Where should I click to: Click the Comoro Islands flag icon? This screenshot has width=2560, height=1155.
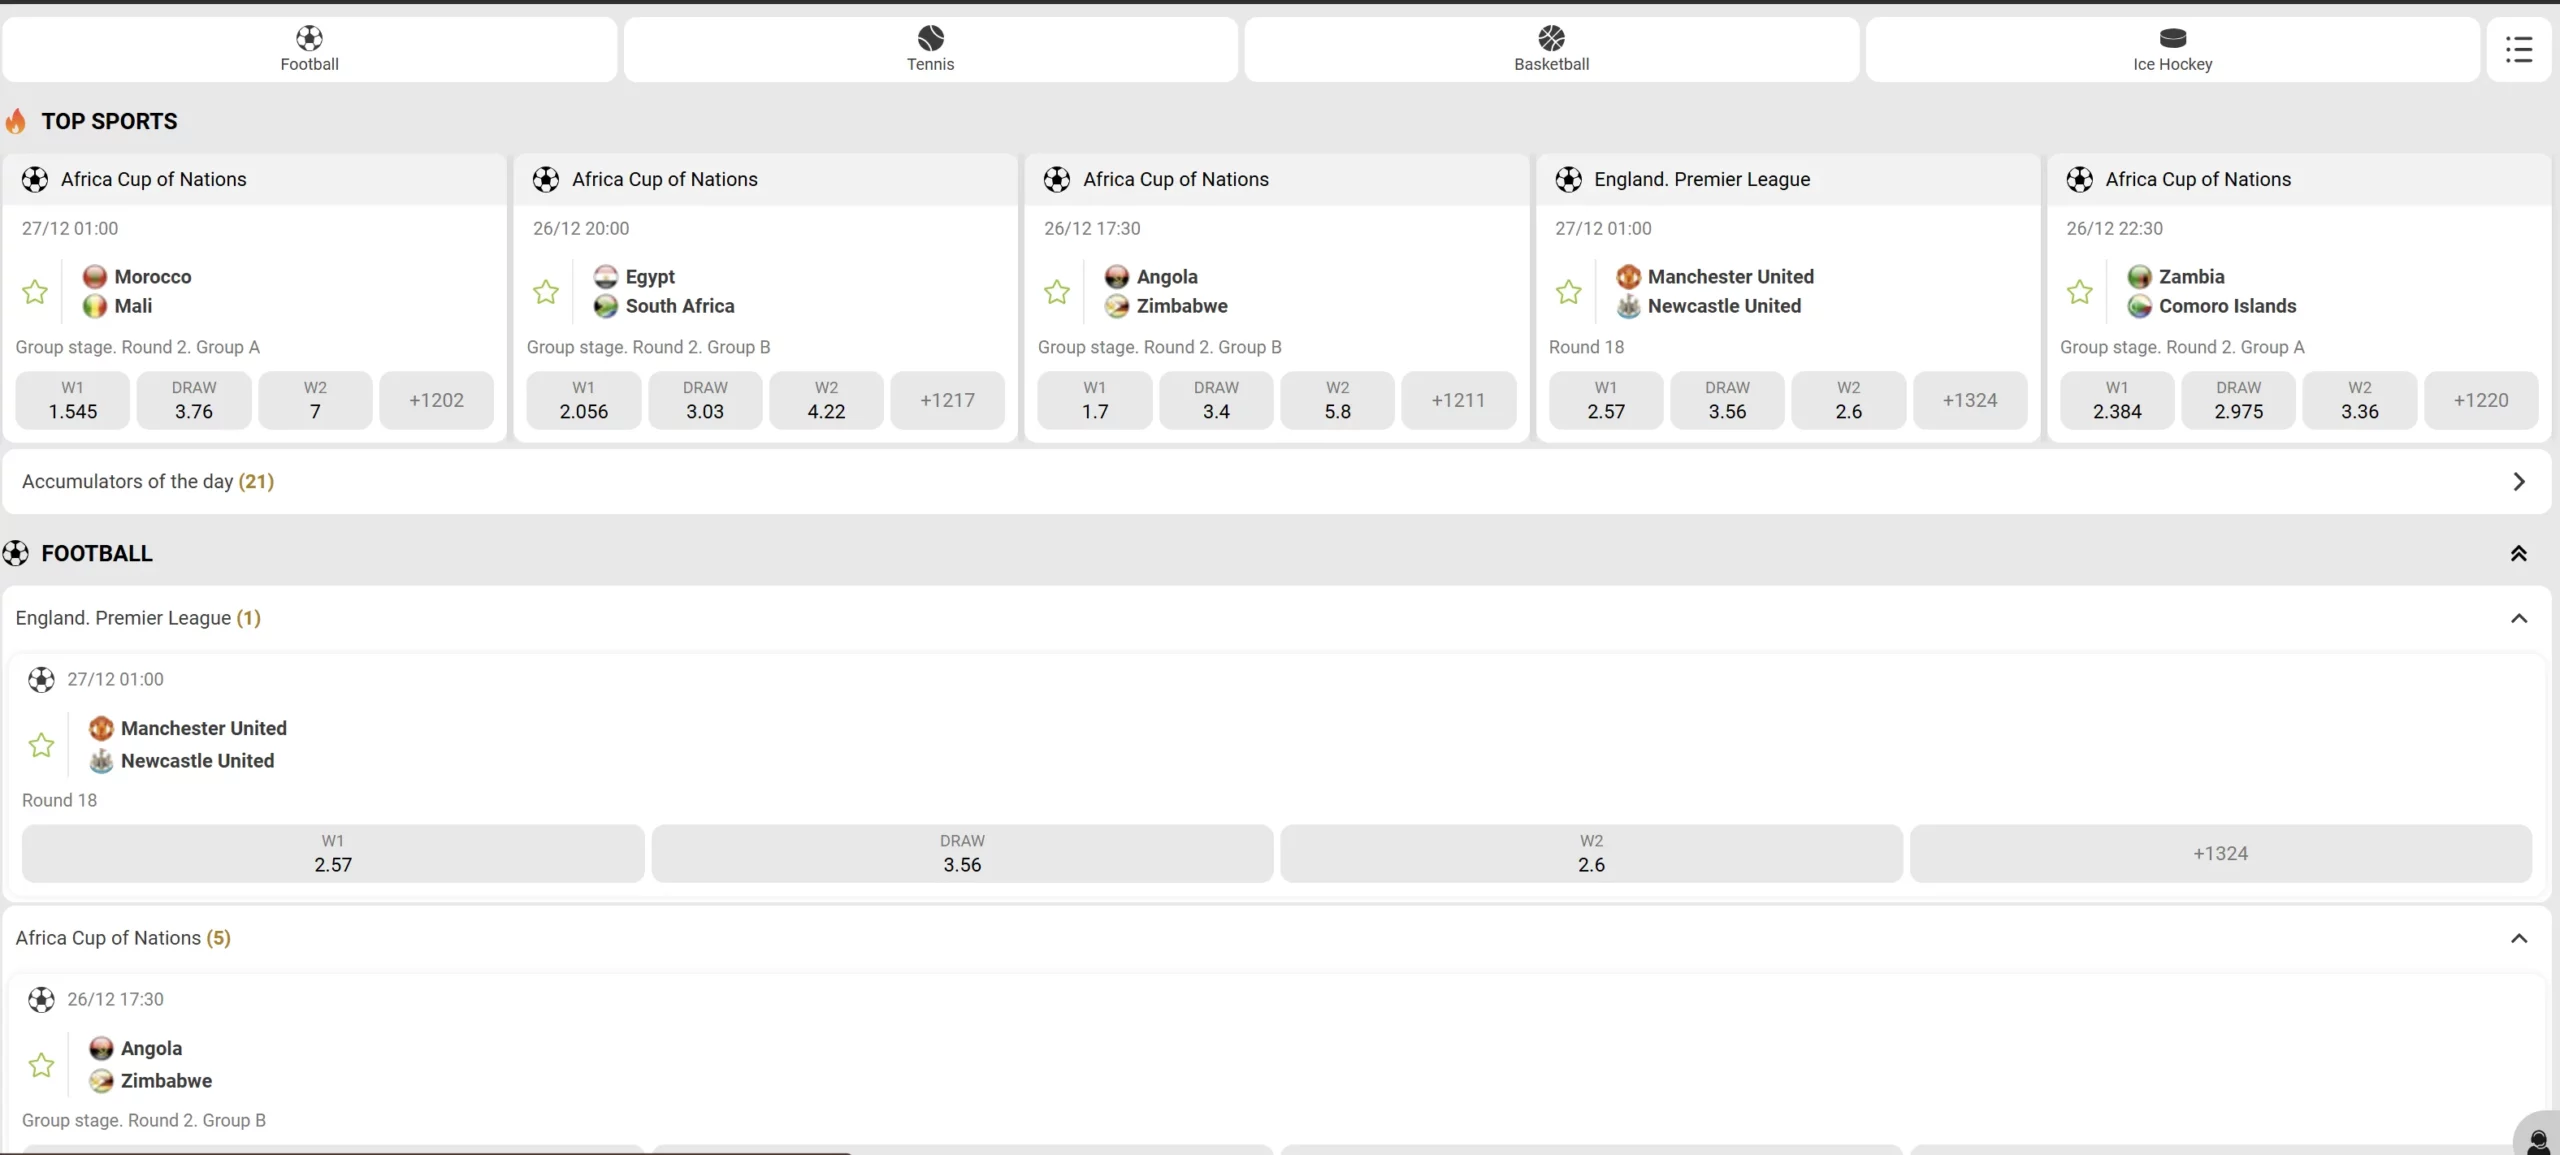(x=2139, y=306)
